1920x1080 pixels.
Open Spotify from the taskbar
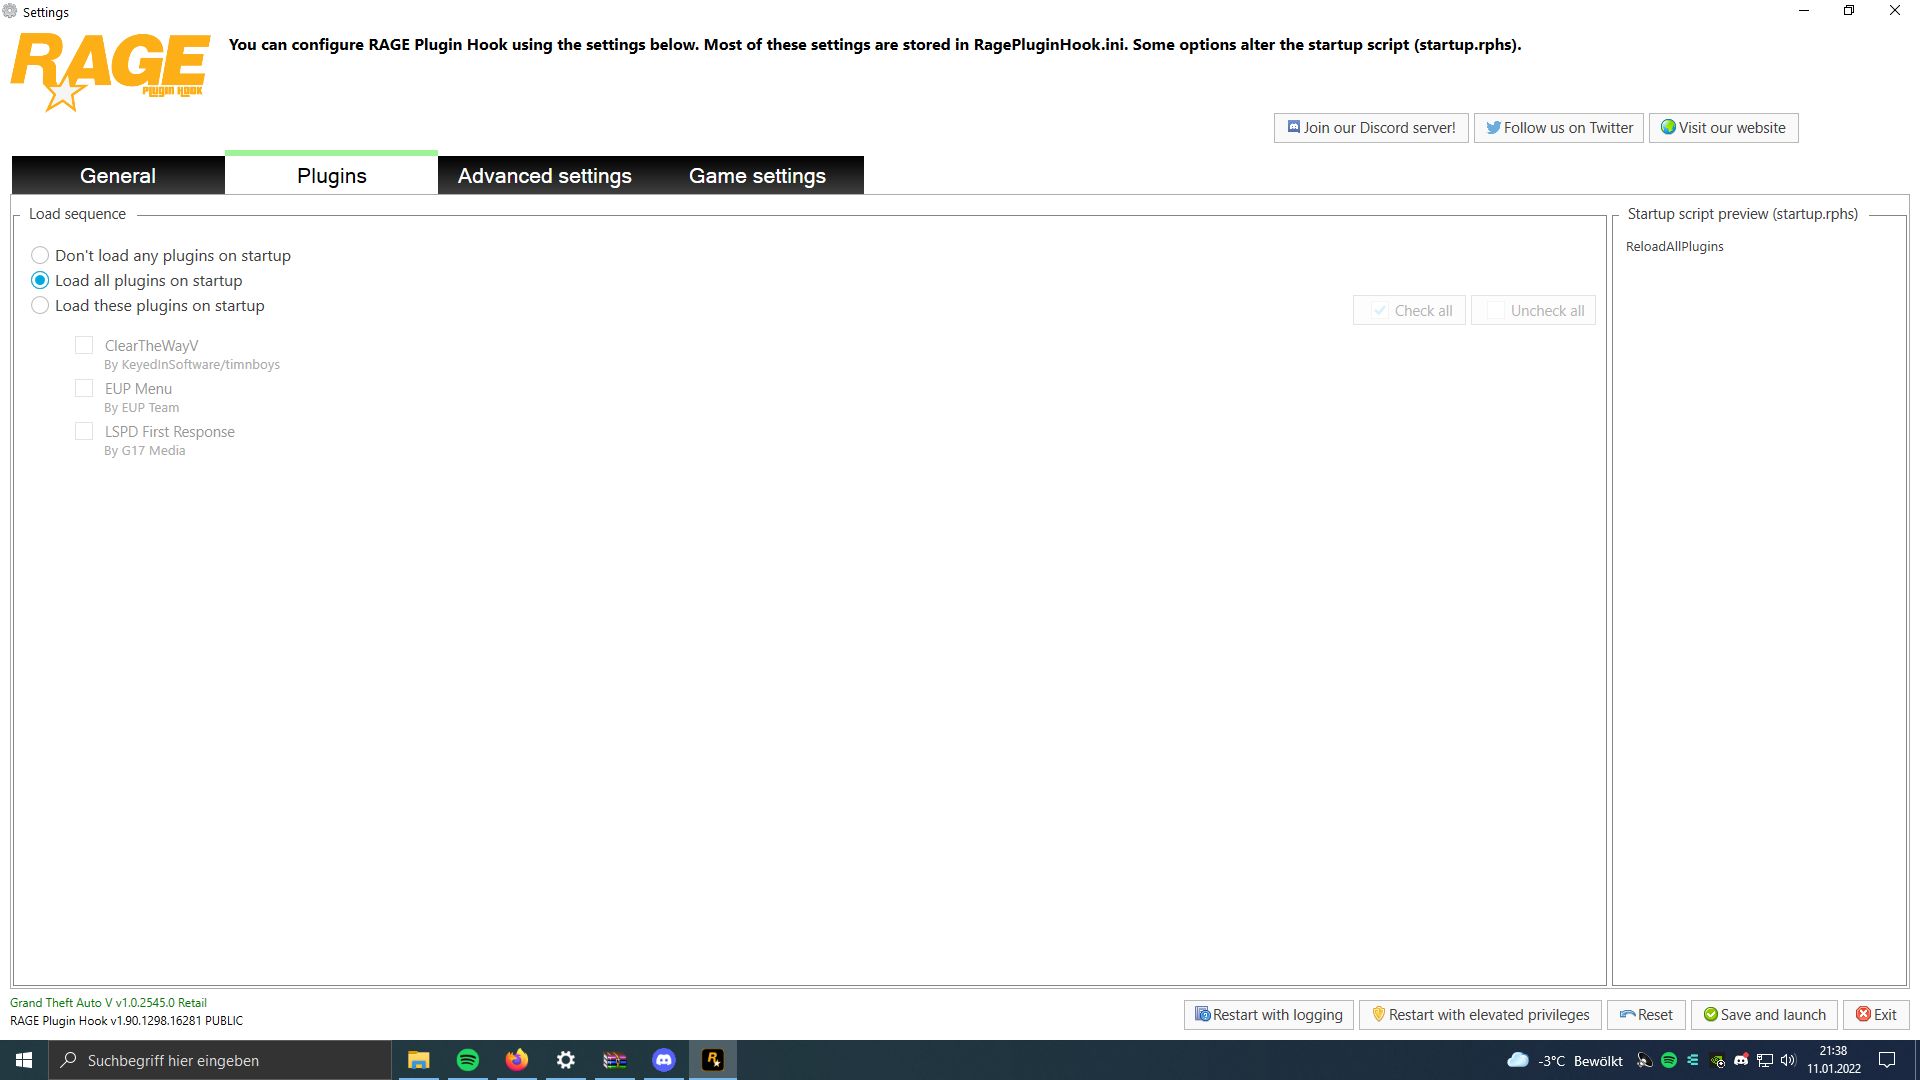coord(467,1060)
